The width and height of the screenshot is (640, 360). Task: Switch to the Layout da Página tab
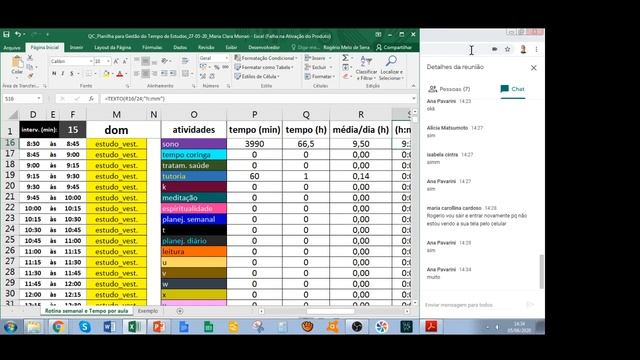(112, 47)
